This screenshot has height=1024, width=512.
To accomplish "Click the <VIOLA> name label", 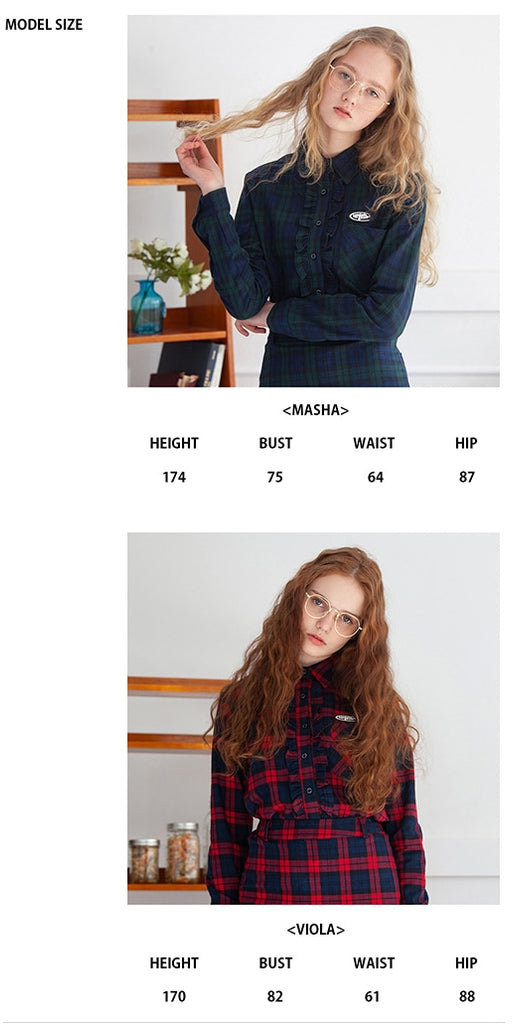I will [315, 929].
